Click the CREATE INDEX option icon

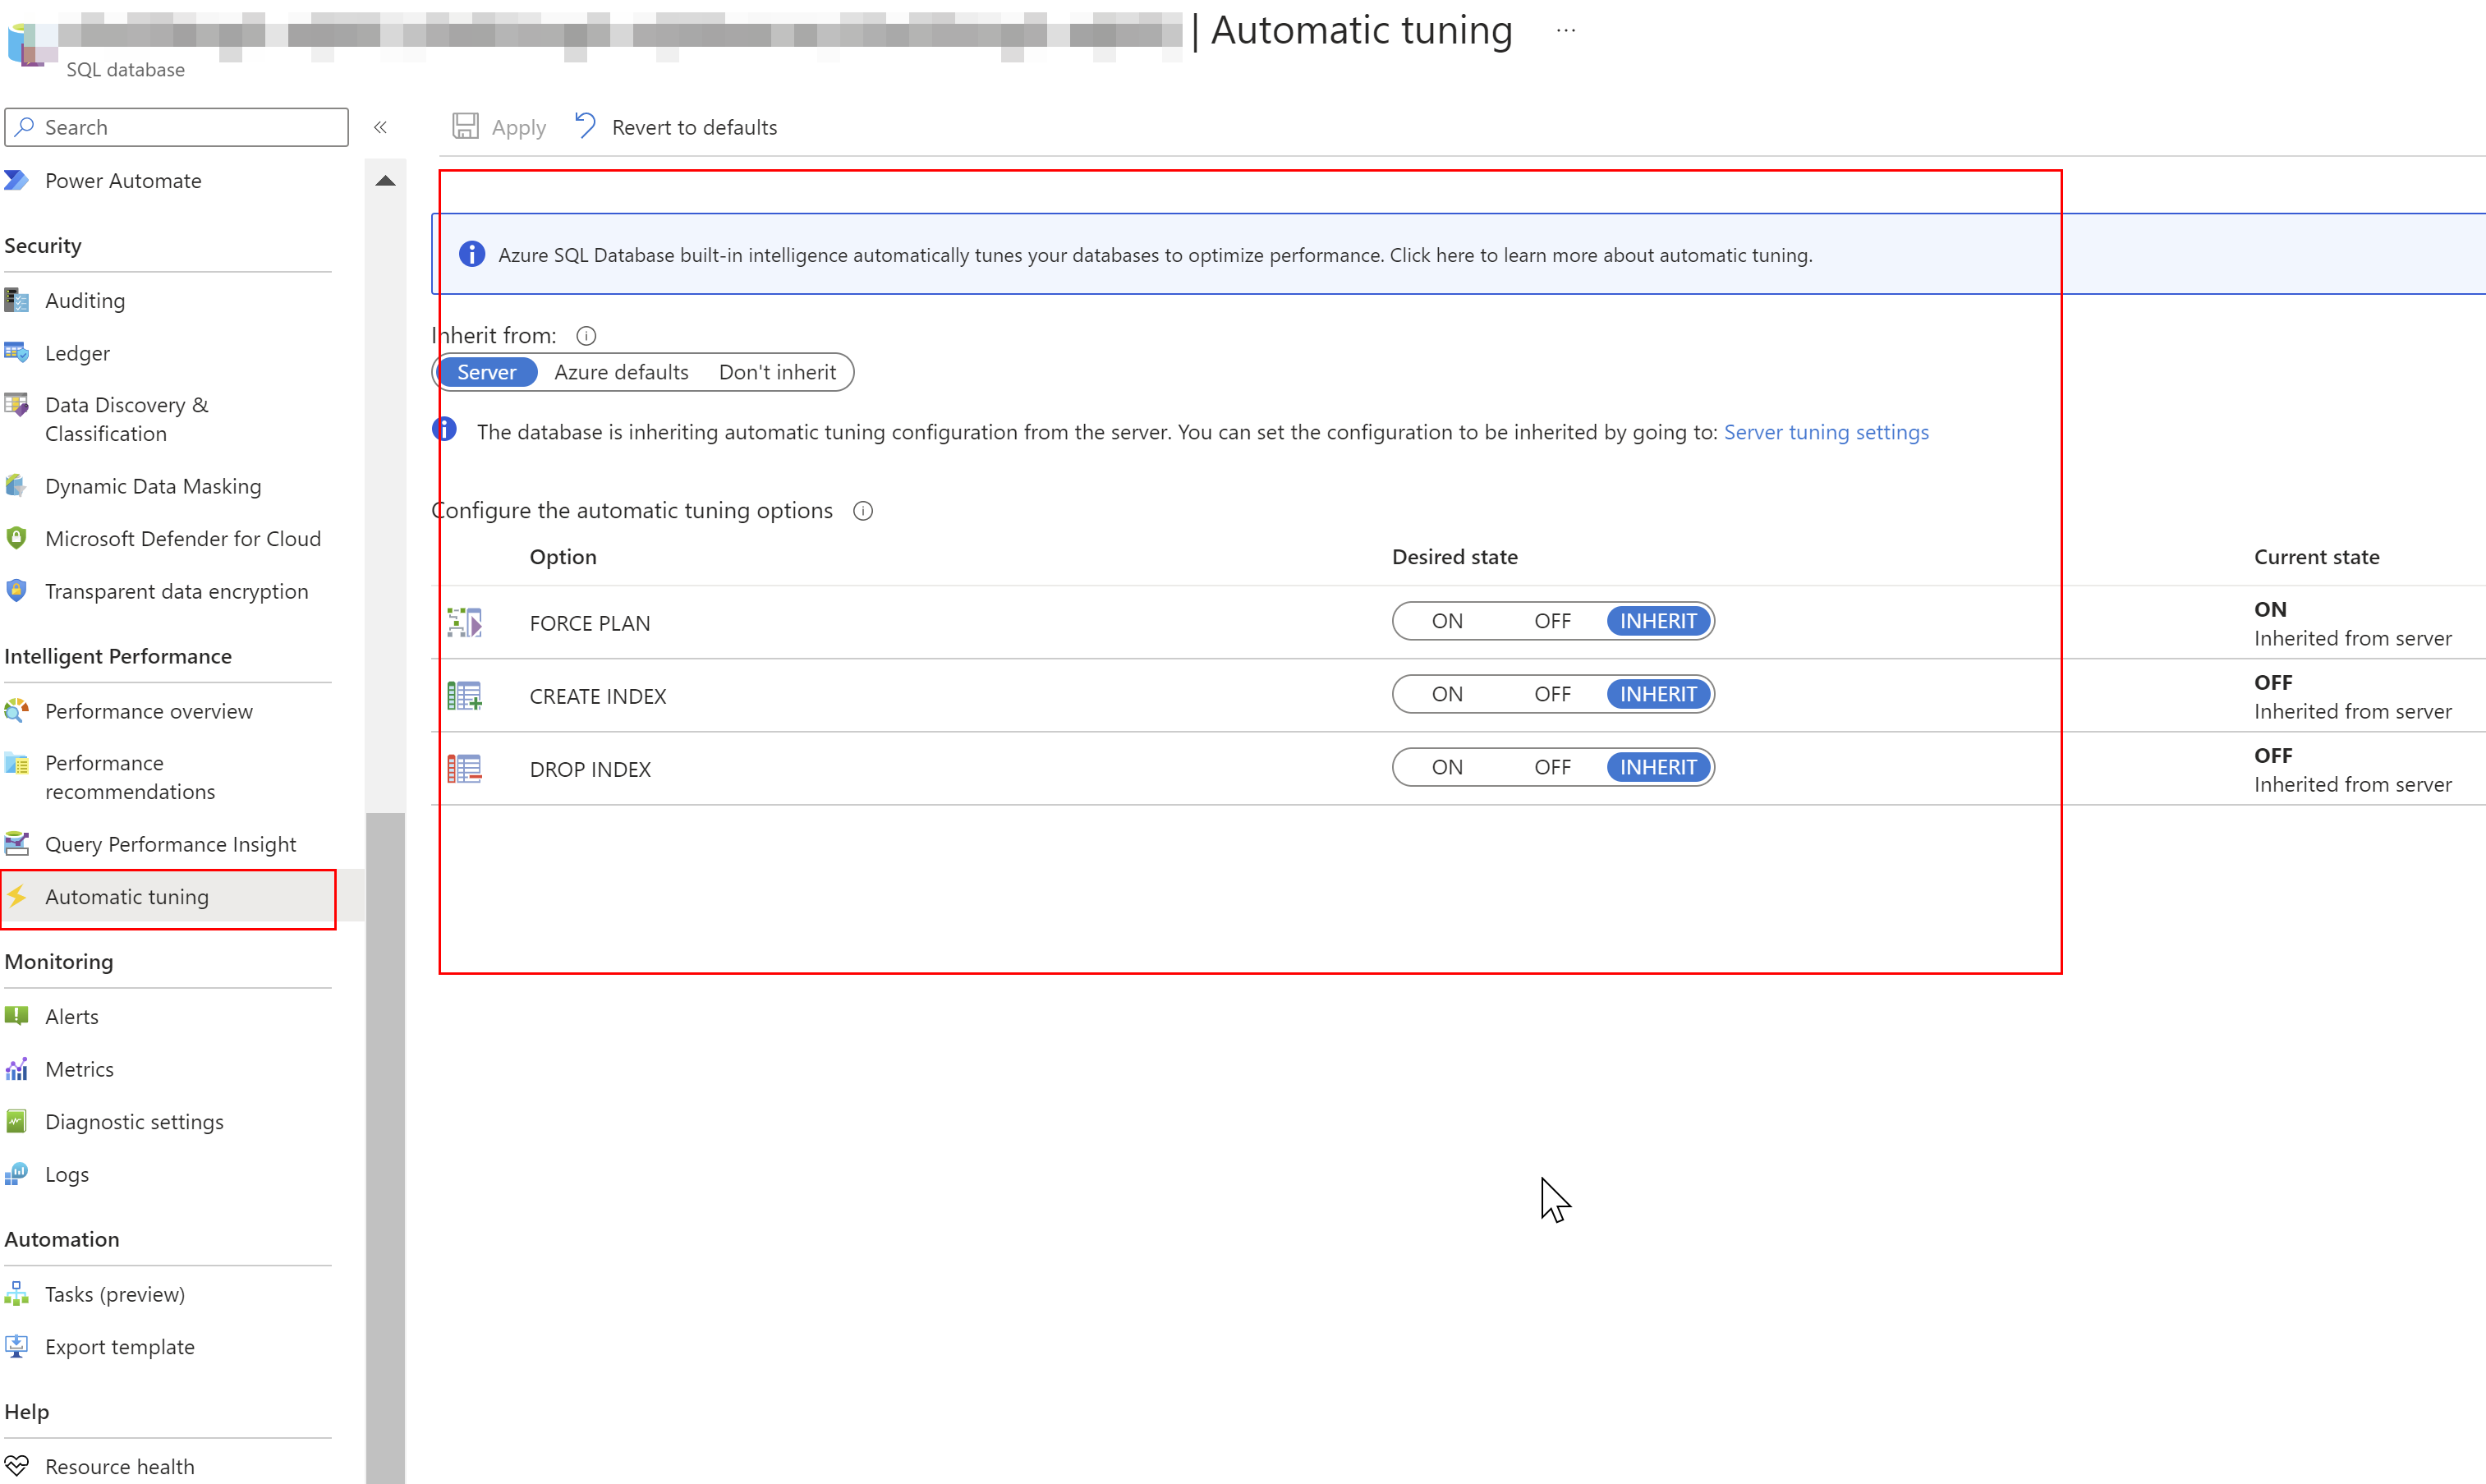tap(465, 696)
